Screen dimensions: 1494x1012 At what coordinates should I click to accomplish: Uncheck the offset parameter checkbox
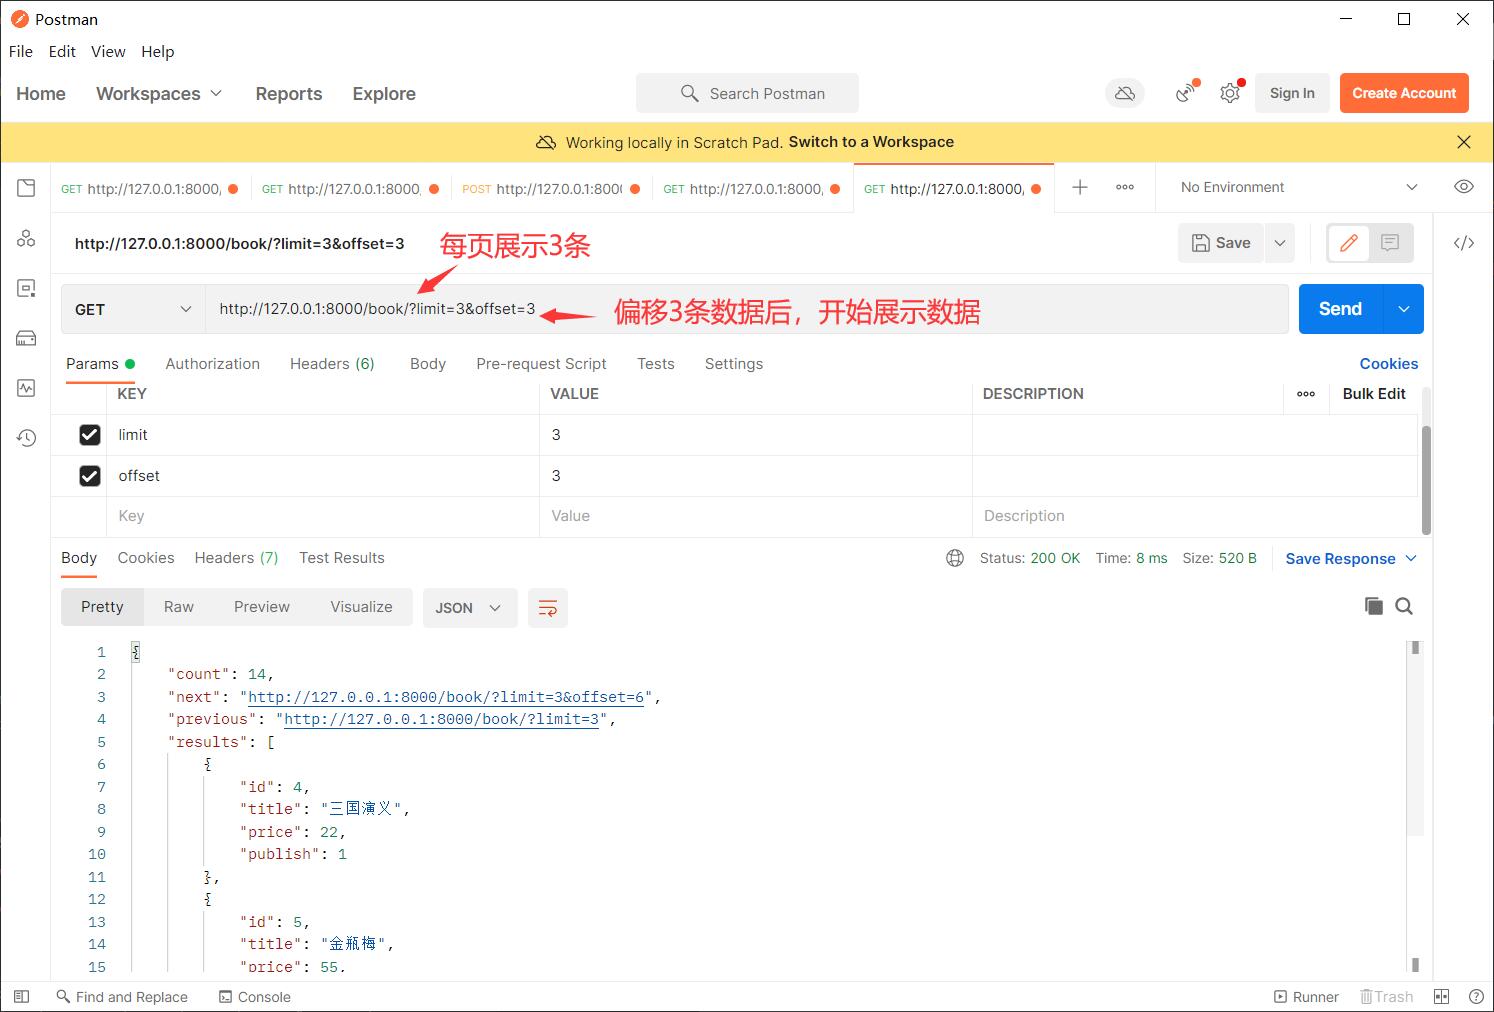point(90,476)
